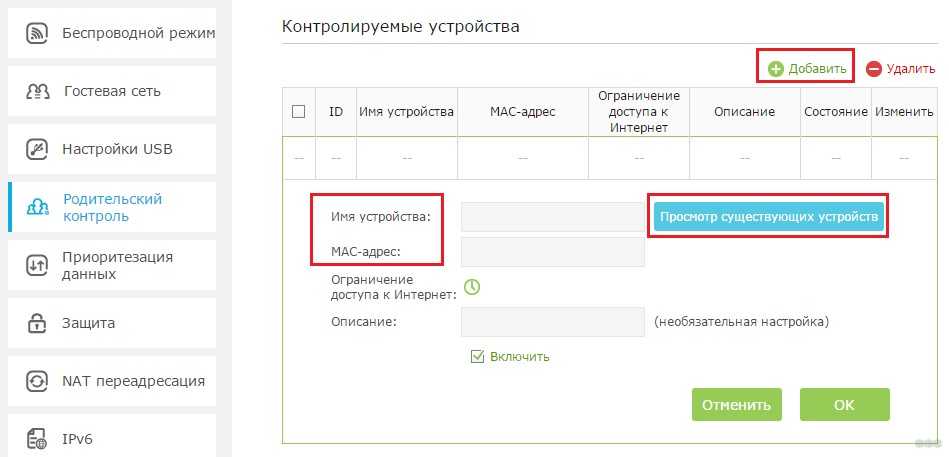Toggle the Включить checkbox
The width and height of the screenshot is (949, 457).
tap(478, 357)
